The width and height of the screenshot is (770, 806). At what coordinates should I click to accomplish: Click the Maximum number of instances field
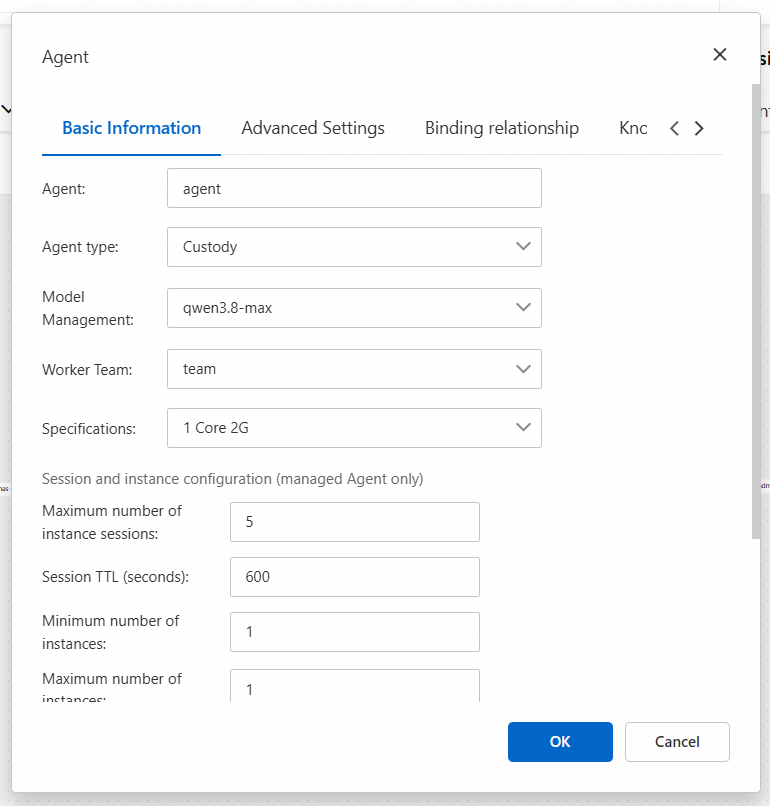coord(355,686)
